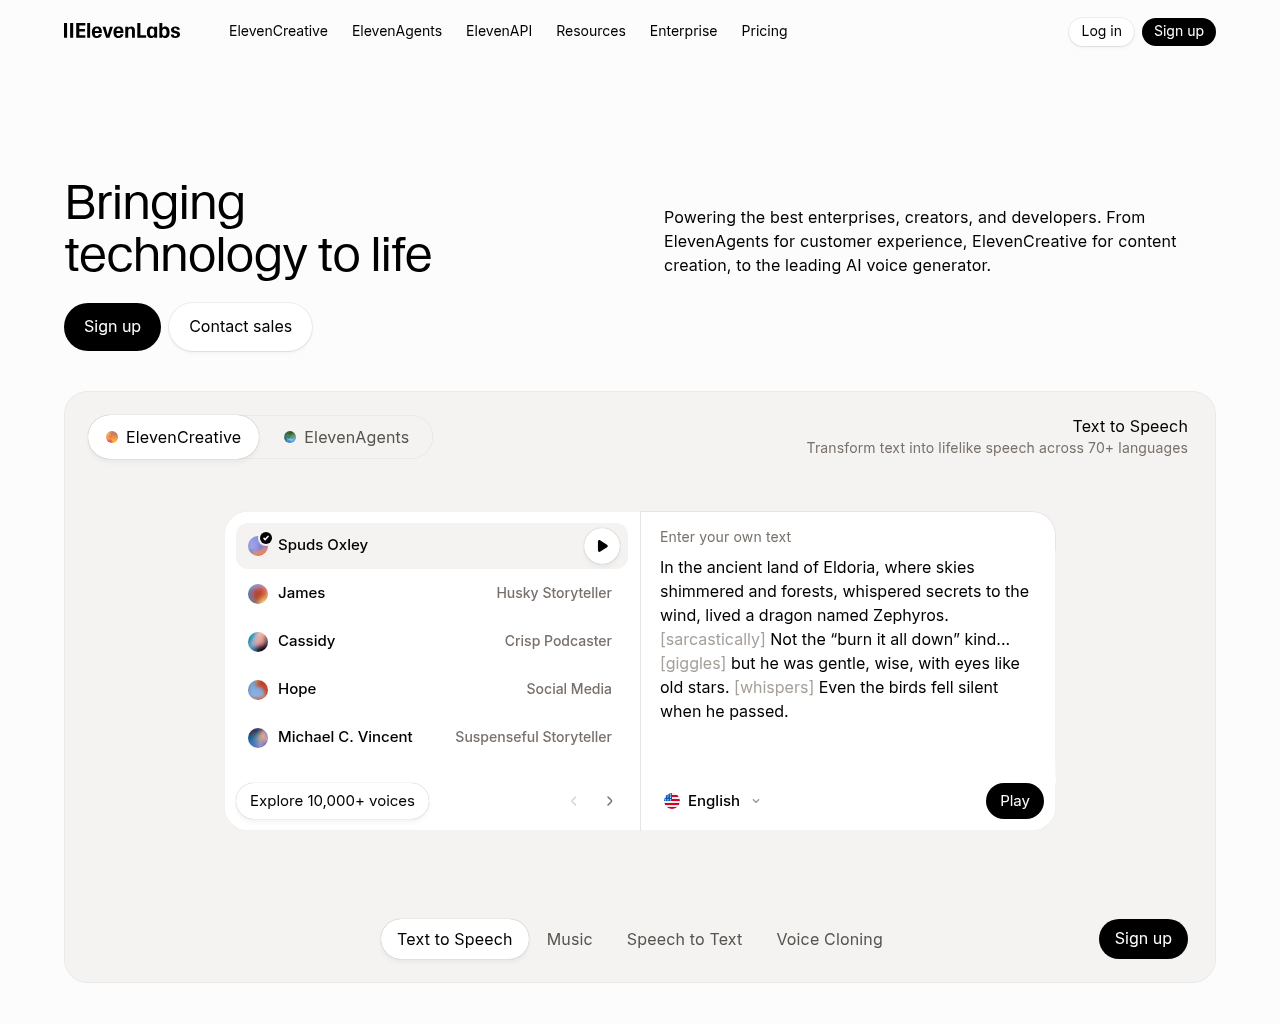Click Cassidy voice avatar icon
This screenshot has width=1280, height=1024.
pos(258,642)
